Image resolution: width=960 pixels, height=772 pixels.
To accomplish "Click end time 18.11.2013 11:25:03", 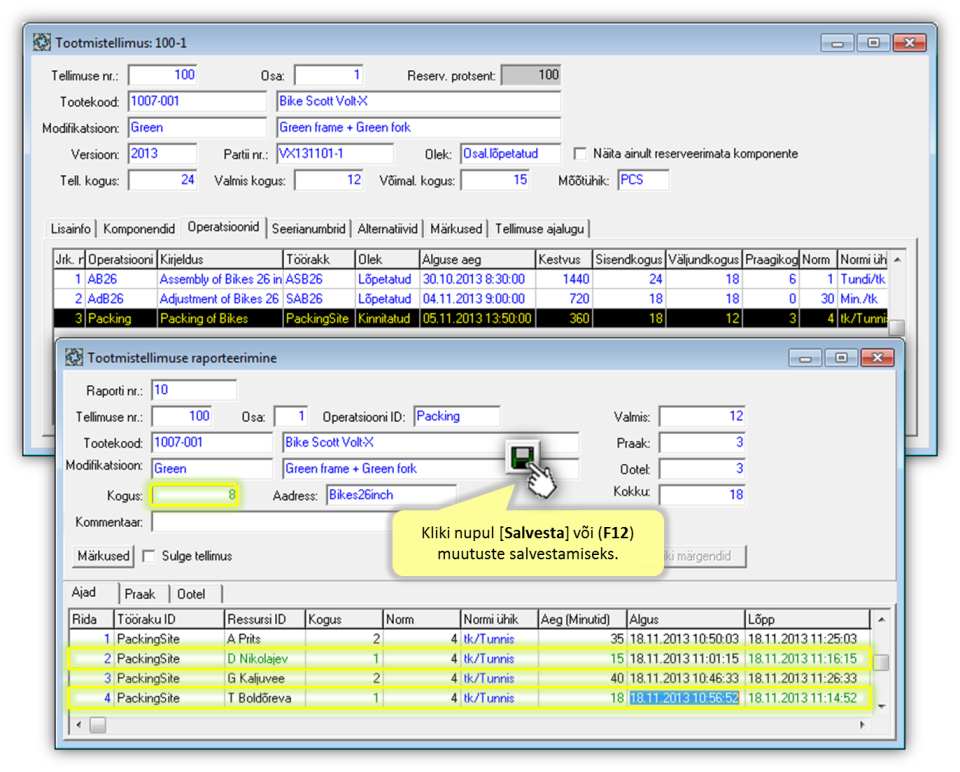I will coord(807,639).
